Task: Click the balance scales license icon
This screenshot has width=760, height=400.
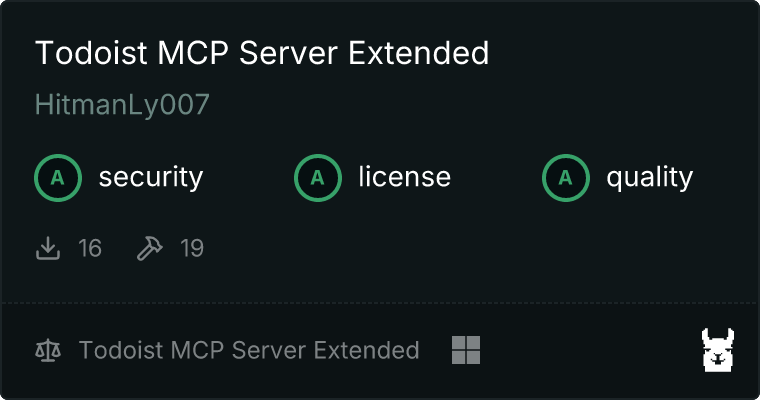Action: pos(48,350)
